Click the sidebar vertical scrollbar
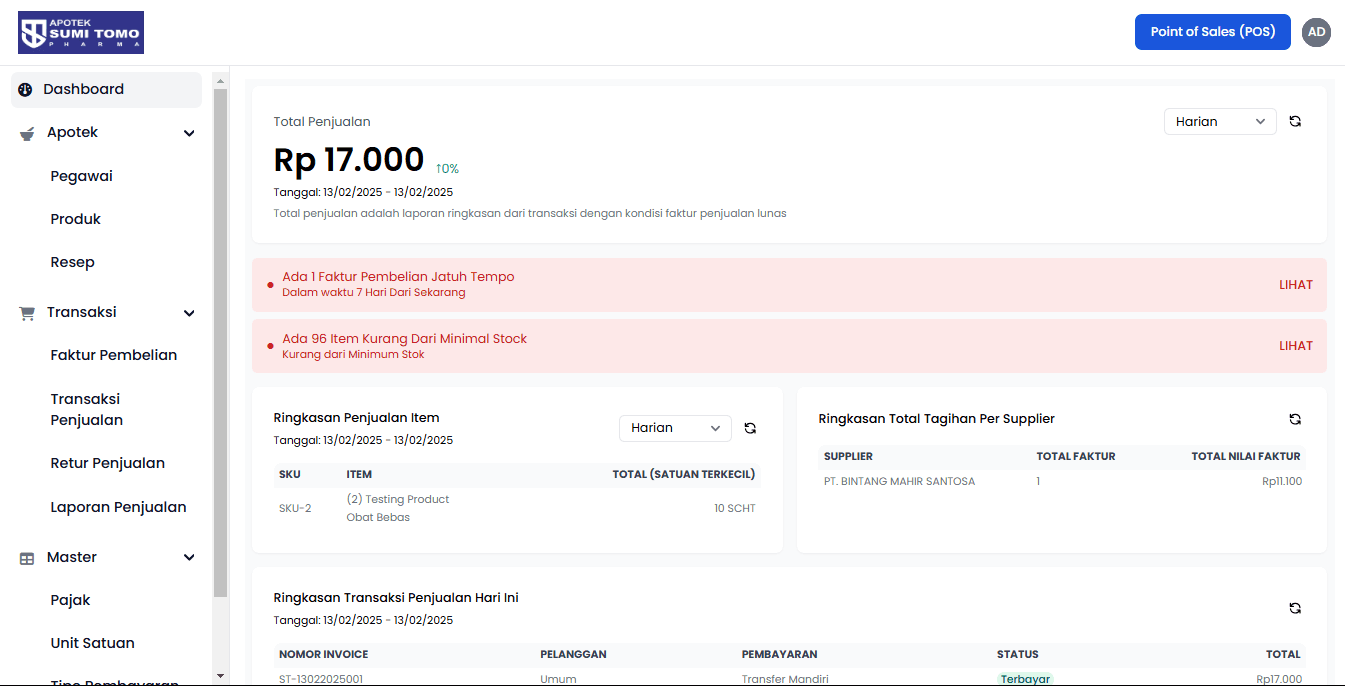1345x686 pixels. [221, 340]
